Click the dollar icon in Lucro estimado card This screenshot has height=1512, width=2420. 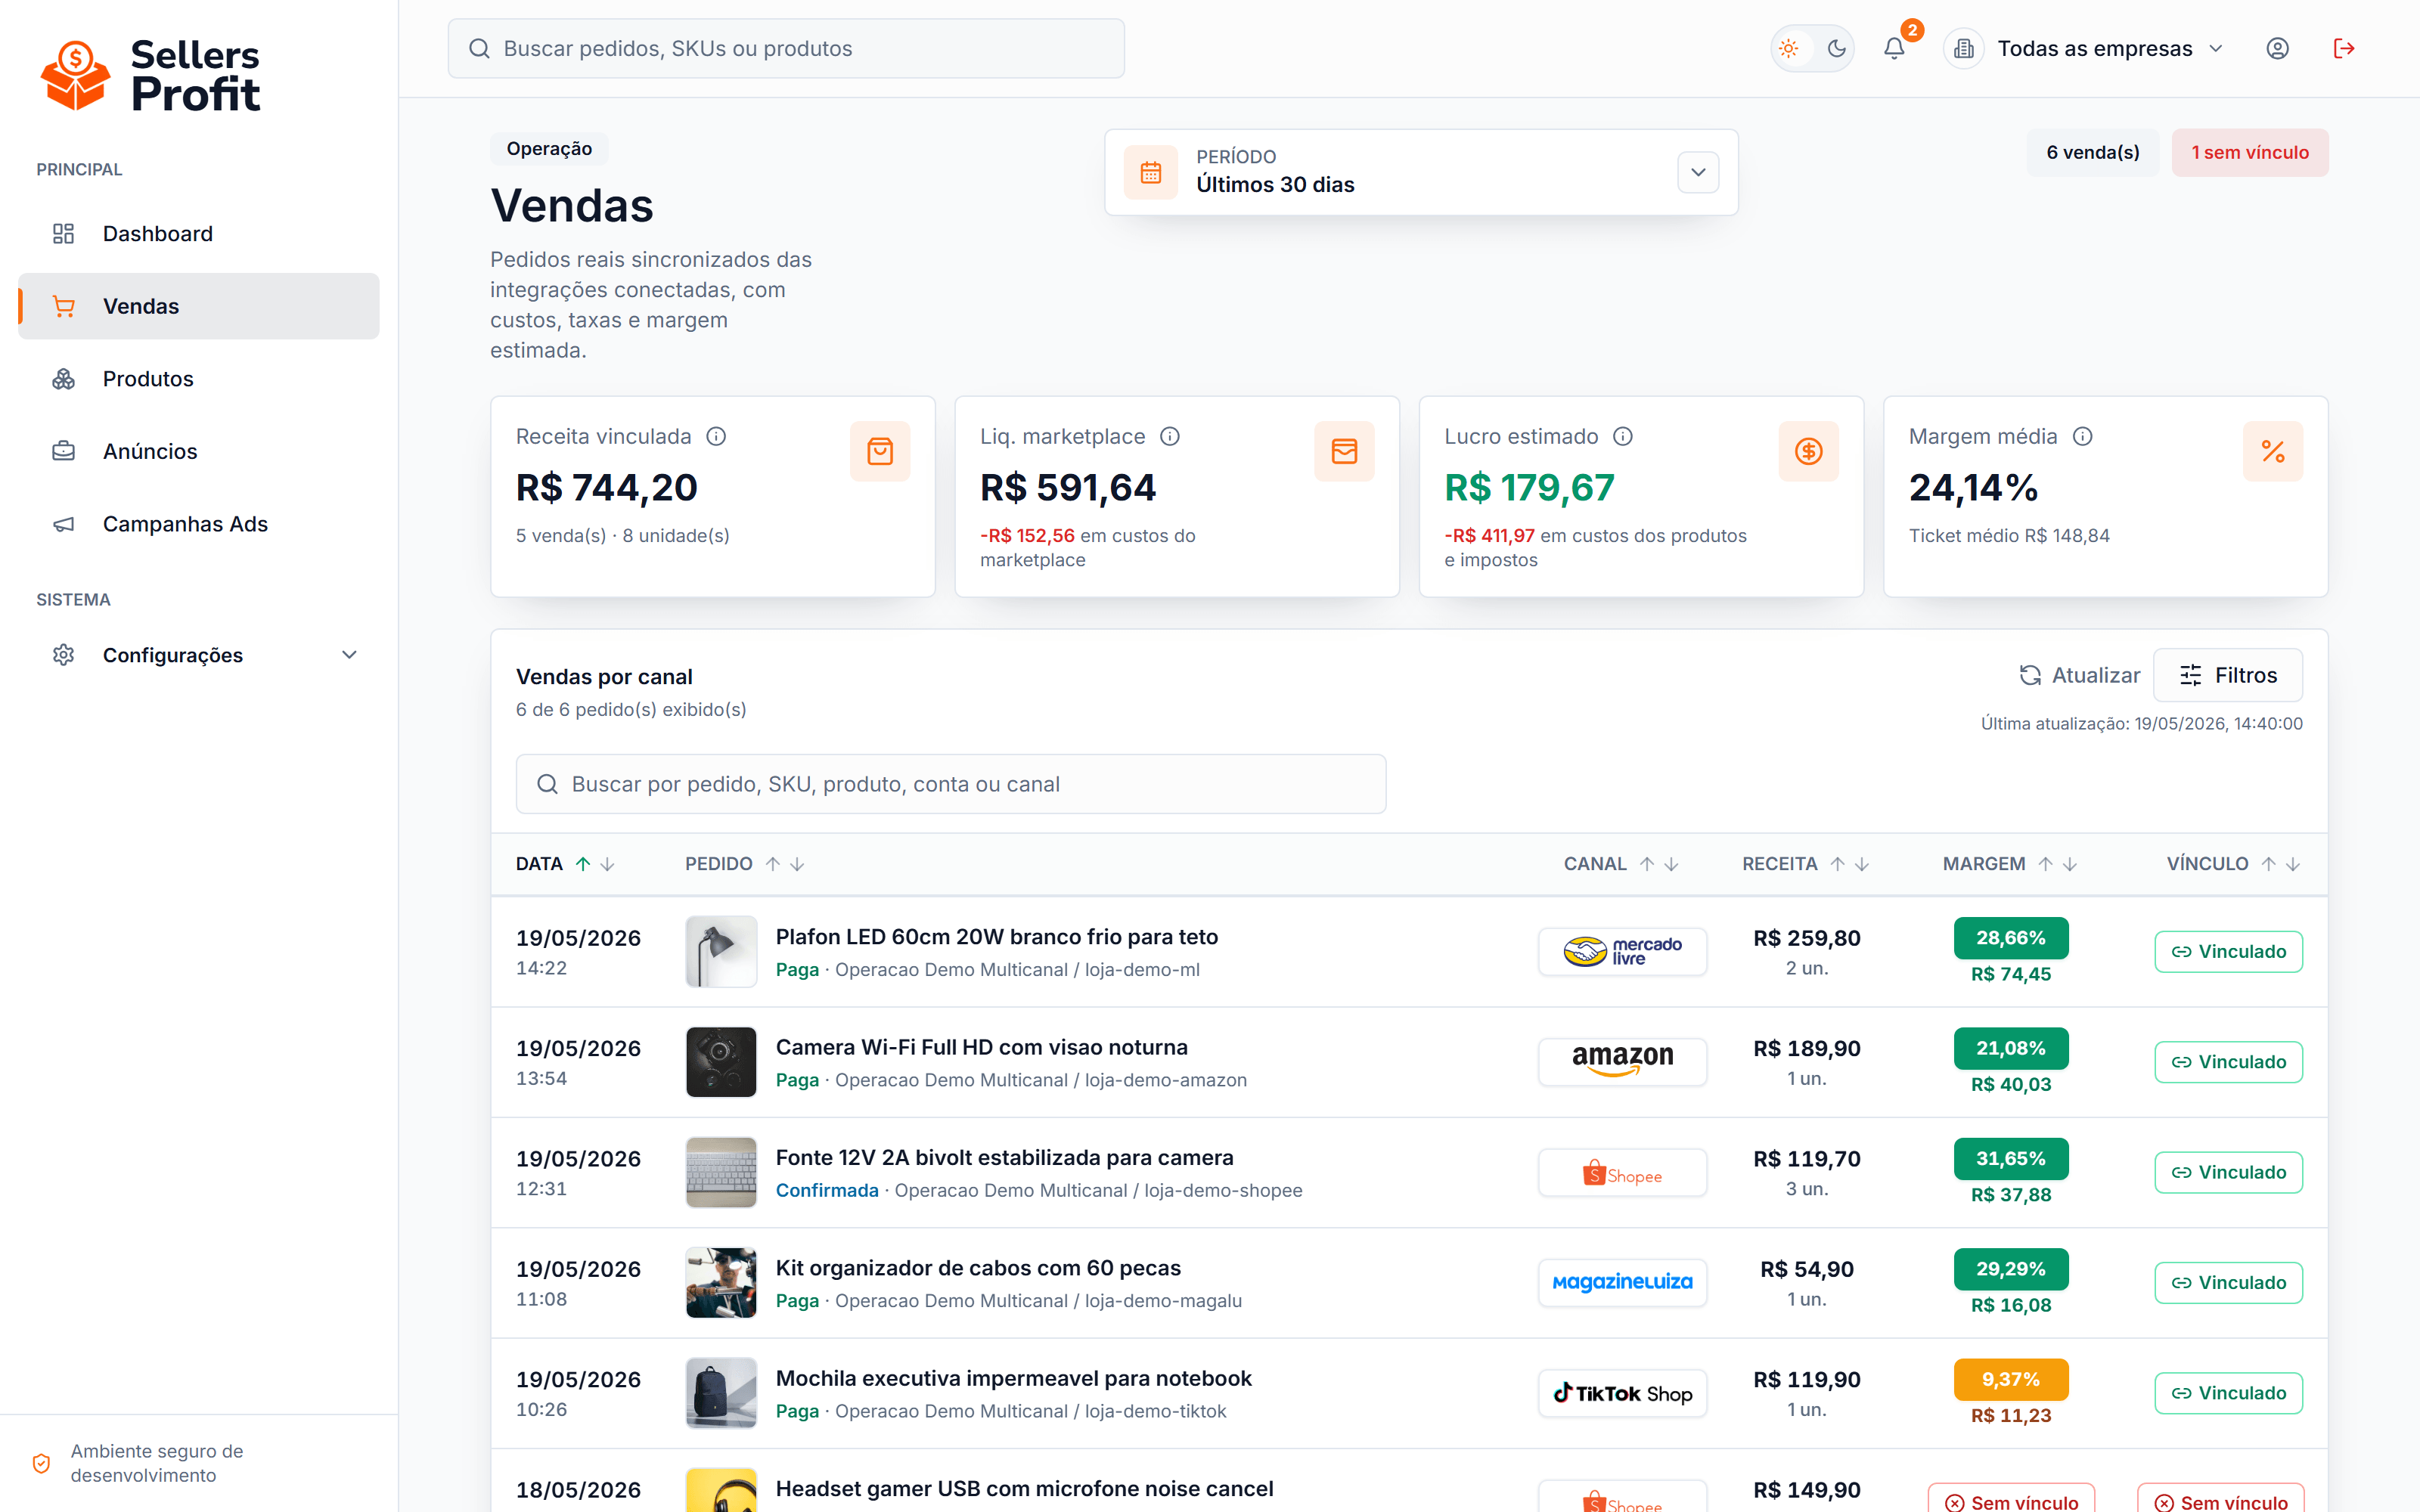click(x=1808, y=451)
